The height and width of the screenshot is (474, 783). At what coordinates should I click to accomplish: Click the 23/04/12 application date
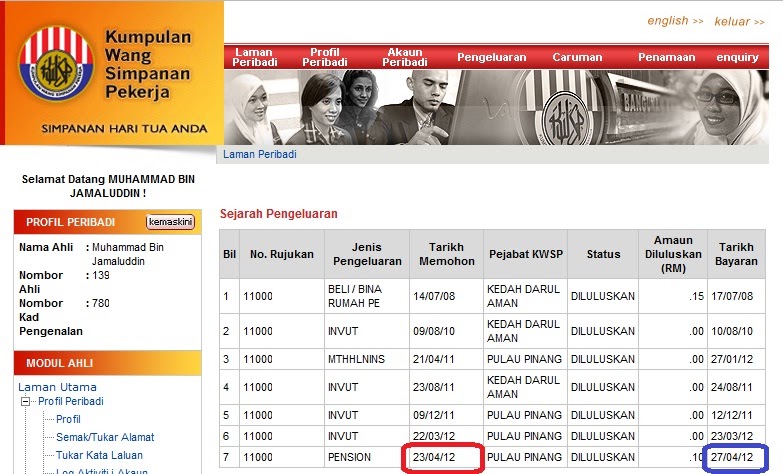coord(434,457)
